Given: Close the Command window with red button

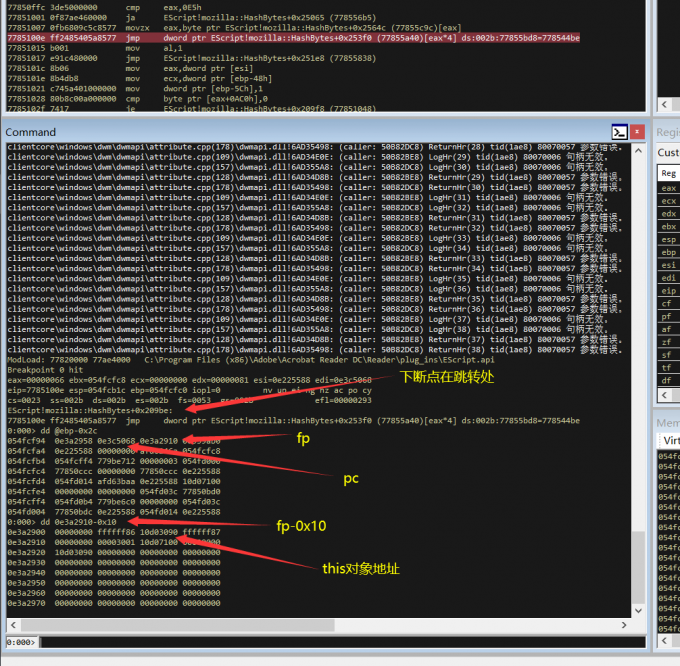Looking at the screenshot, I should point(637,132).
